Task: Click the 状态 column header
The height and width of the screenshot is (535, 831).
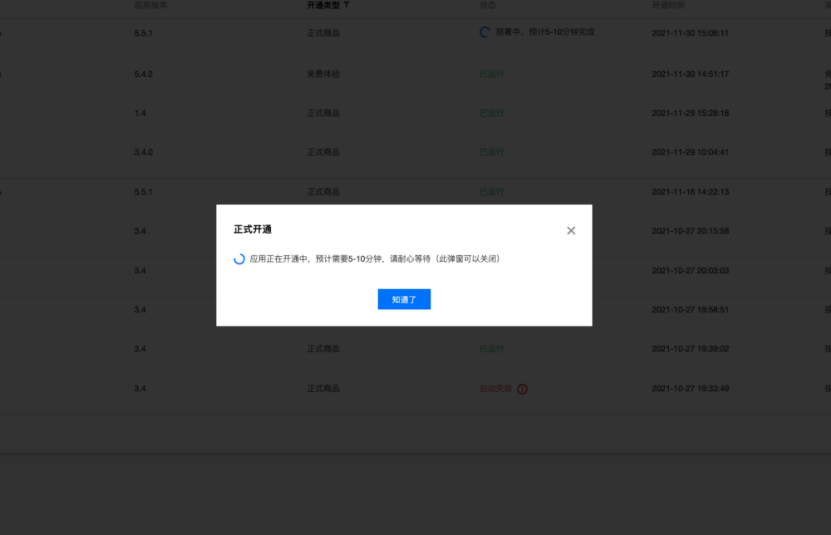Action: click(488, 5)
